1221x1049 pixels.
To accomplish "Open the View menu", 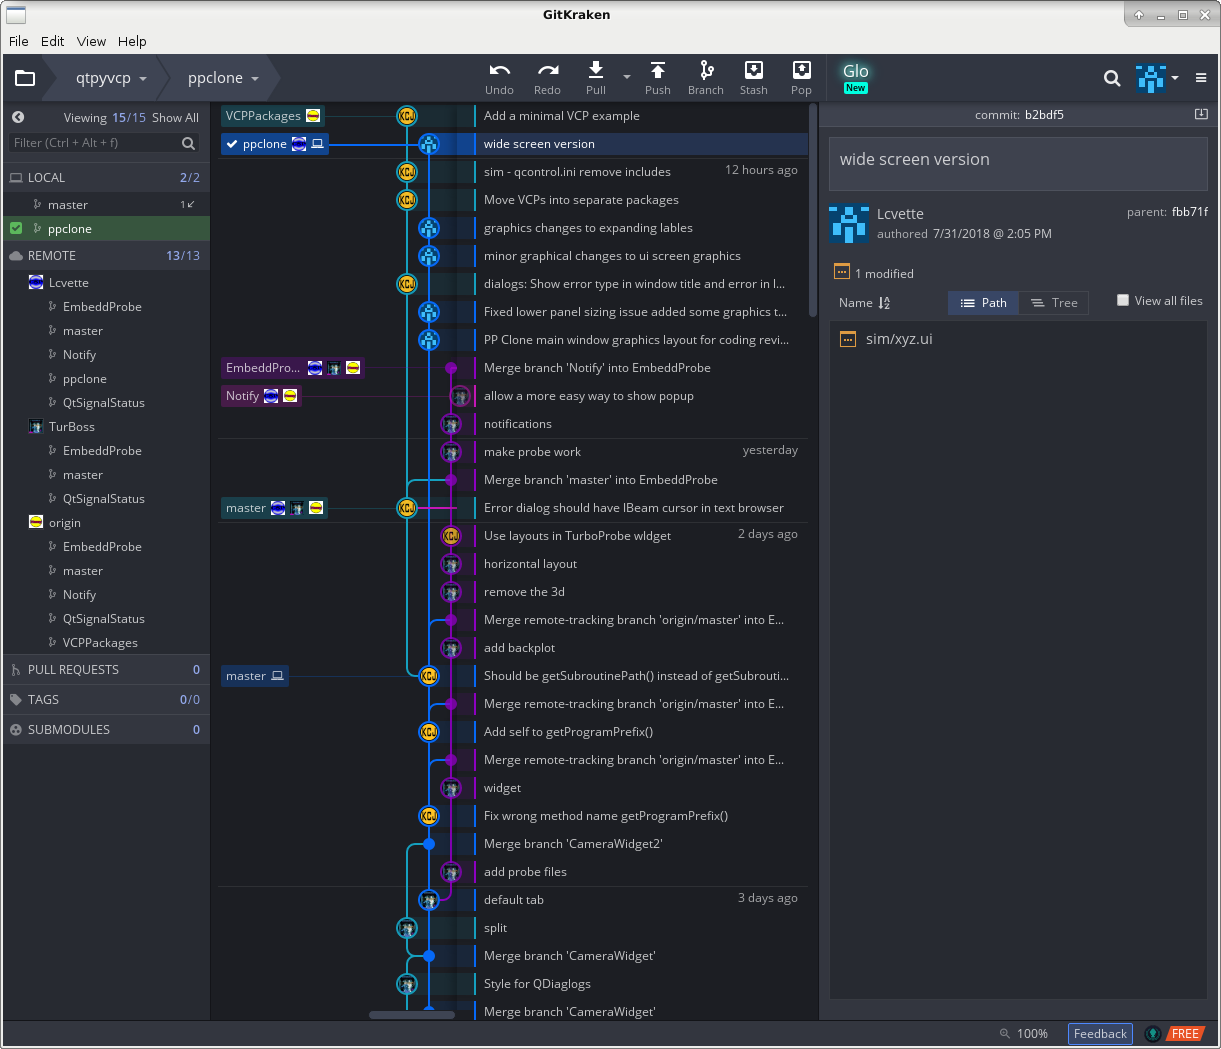I will click(x=92, y=41).
